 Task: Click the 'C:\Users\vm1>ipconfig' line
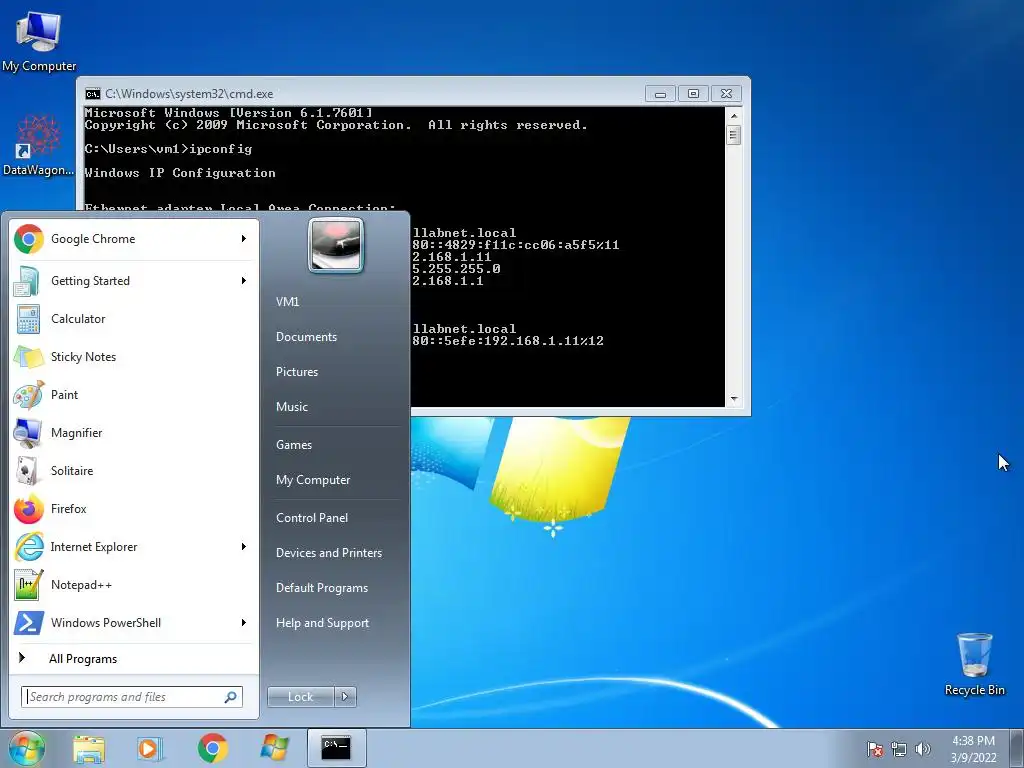point(168,149)
